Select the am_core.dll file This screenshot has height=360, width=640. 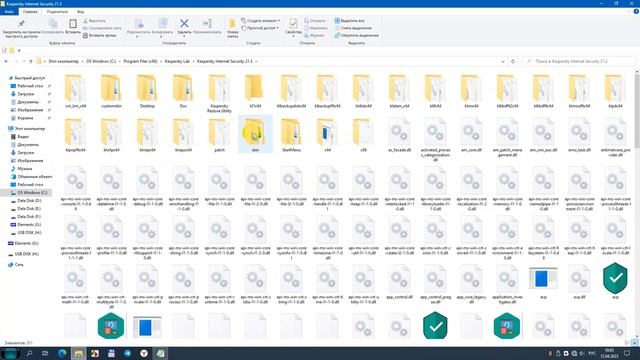pos(471,135)
